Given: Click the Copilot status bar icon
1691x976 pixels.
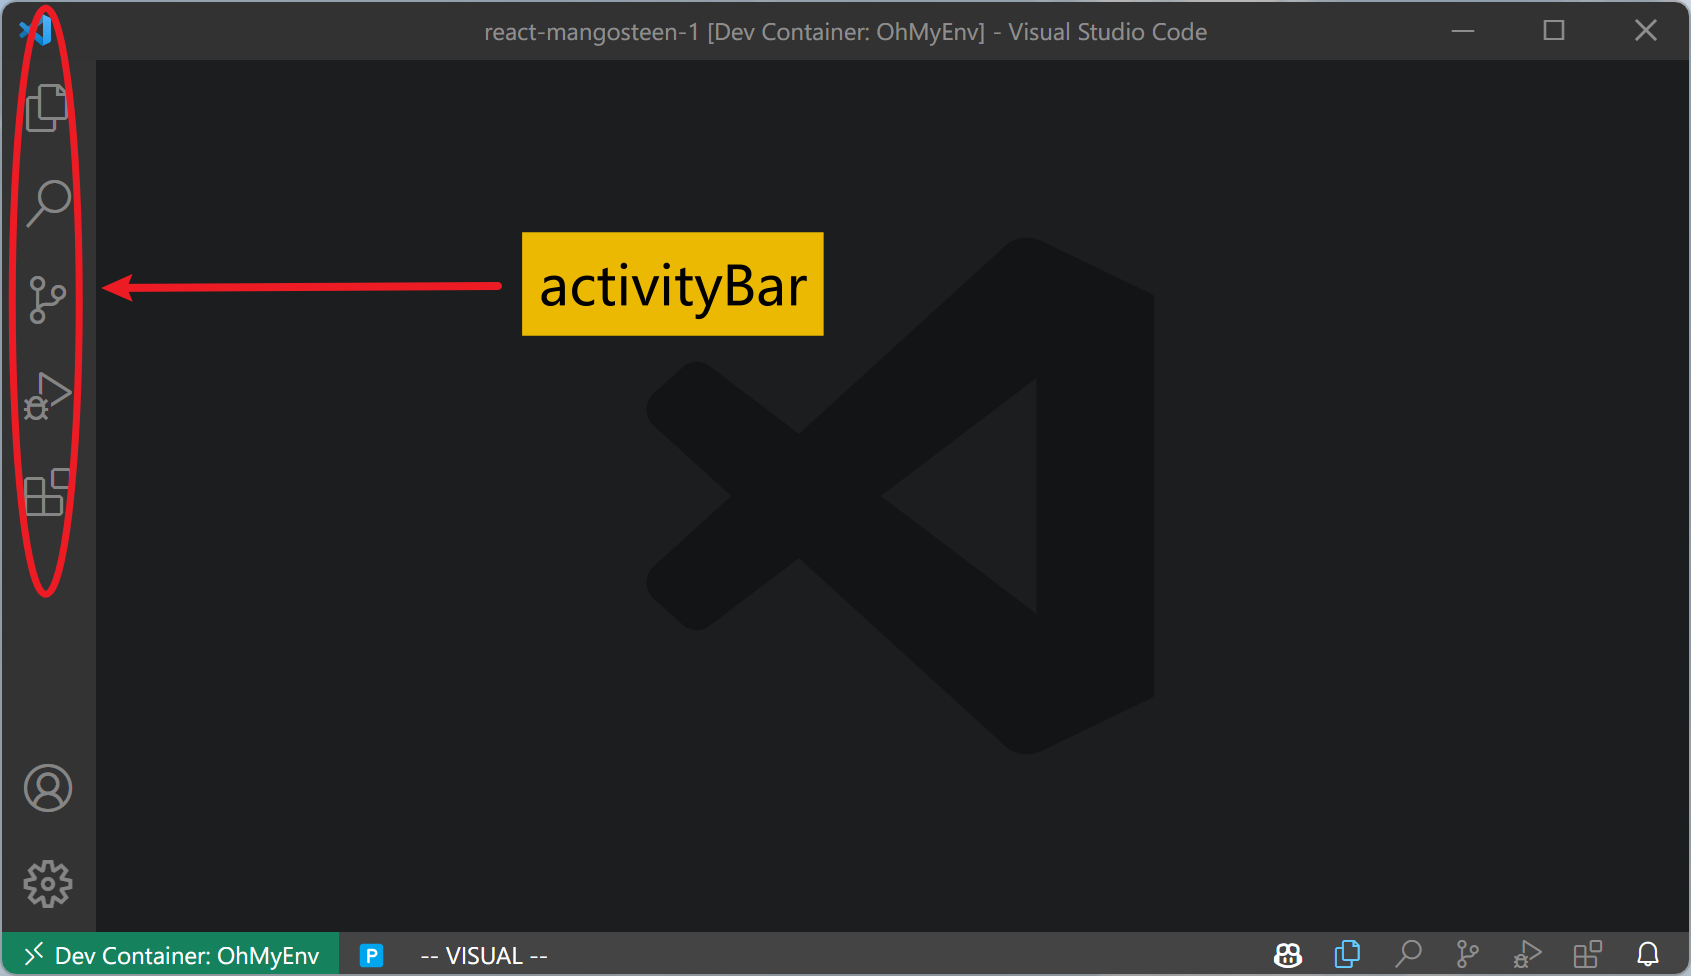Looking at the screenshot, I should pyautogui.click(x=1288, y=955).
